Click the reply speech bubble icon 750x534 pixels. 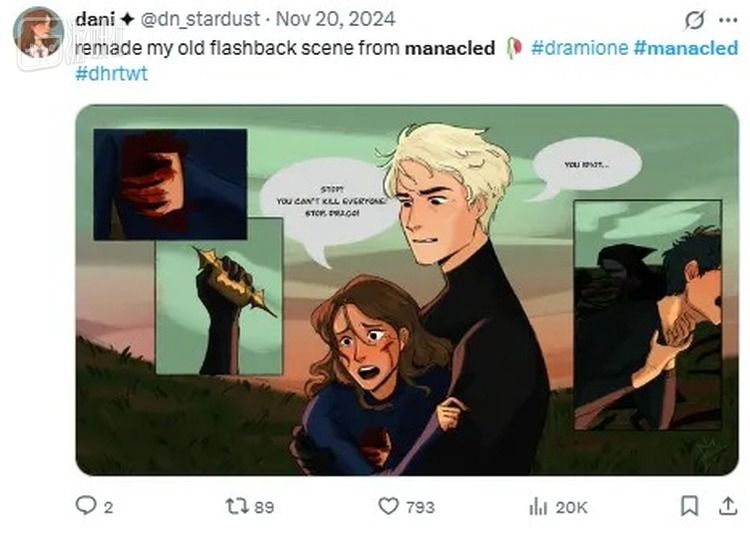pyautogui.click(x=87, y=507)
